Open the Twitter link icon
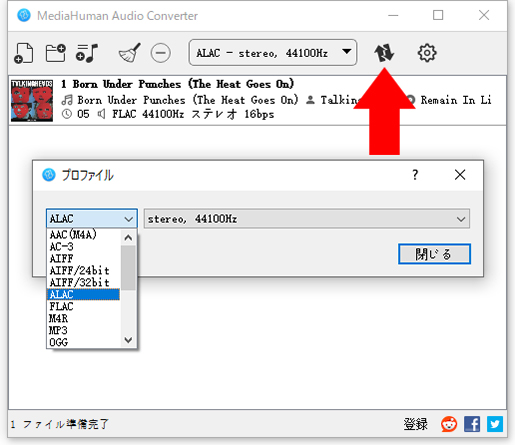 point(495,424)
